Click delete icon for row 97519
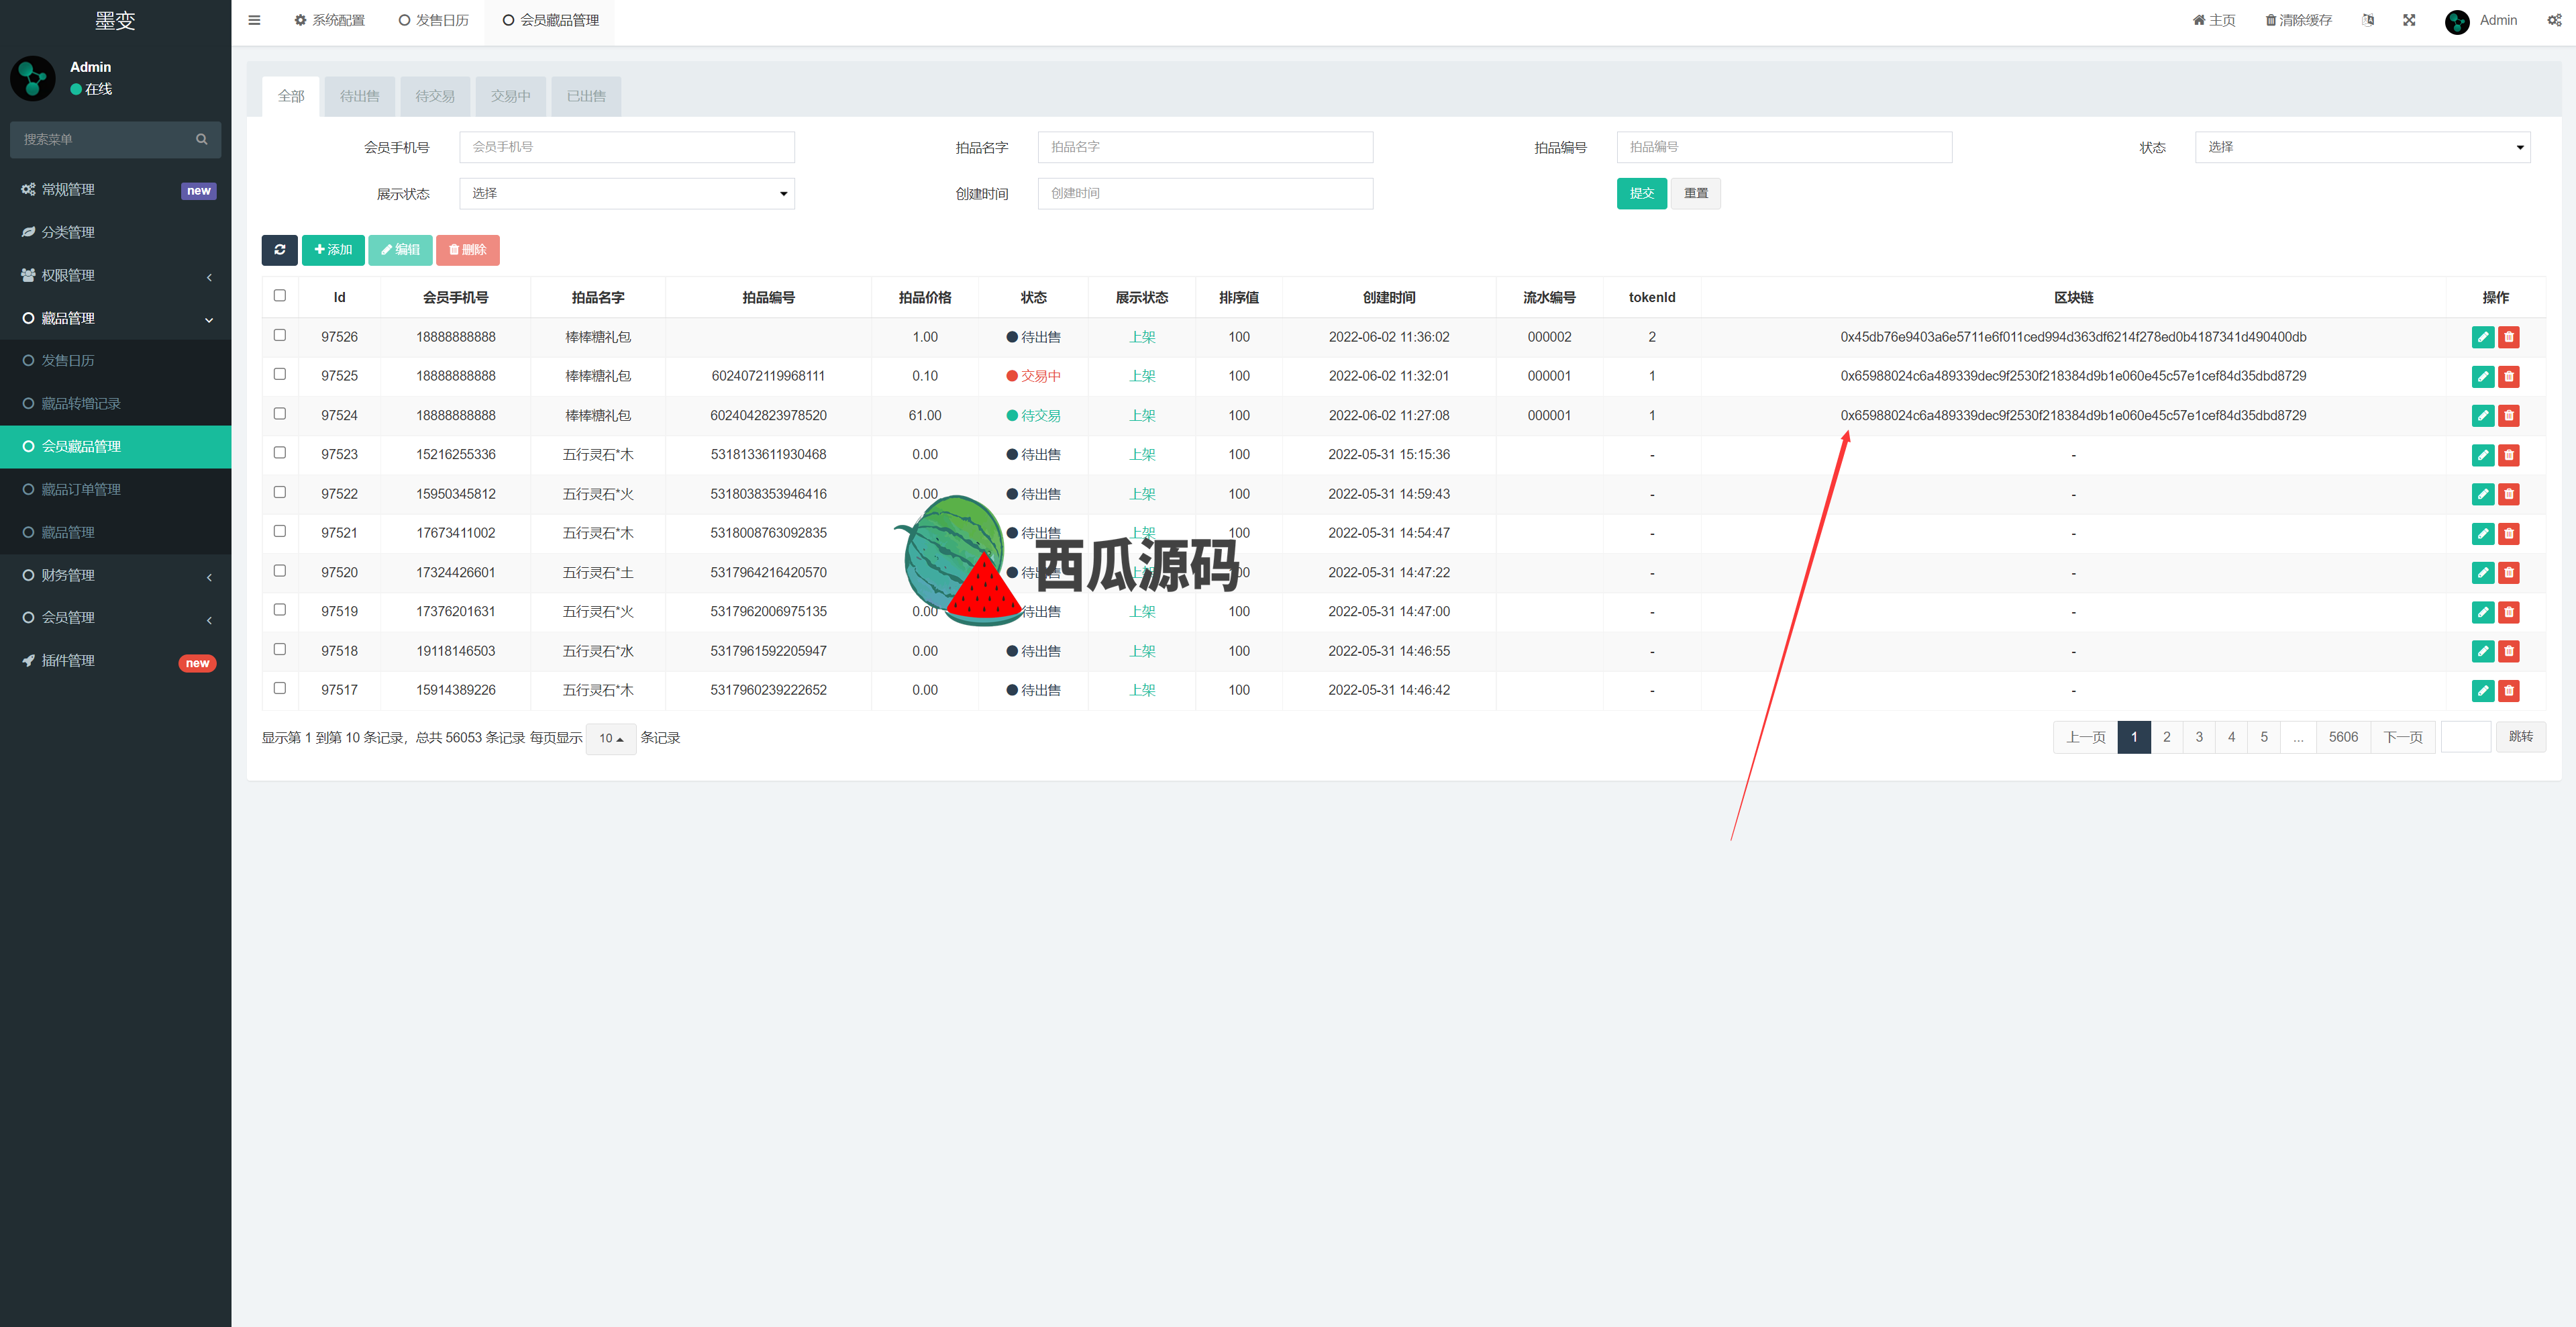The width and height of the screenshot is (2576, 1327). click(2509, 612)
